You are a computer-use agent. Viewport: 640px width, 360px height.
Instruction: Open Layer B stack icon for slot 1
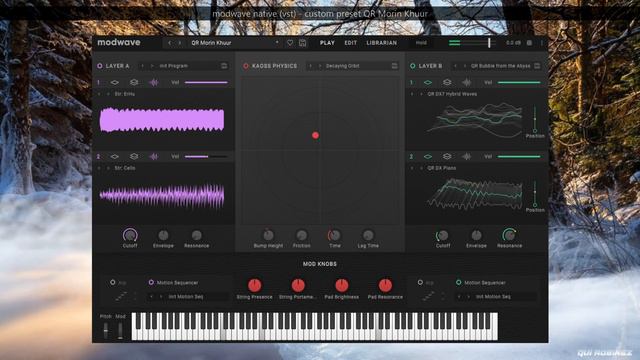click(447, 82)
